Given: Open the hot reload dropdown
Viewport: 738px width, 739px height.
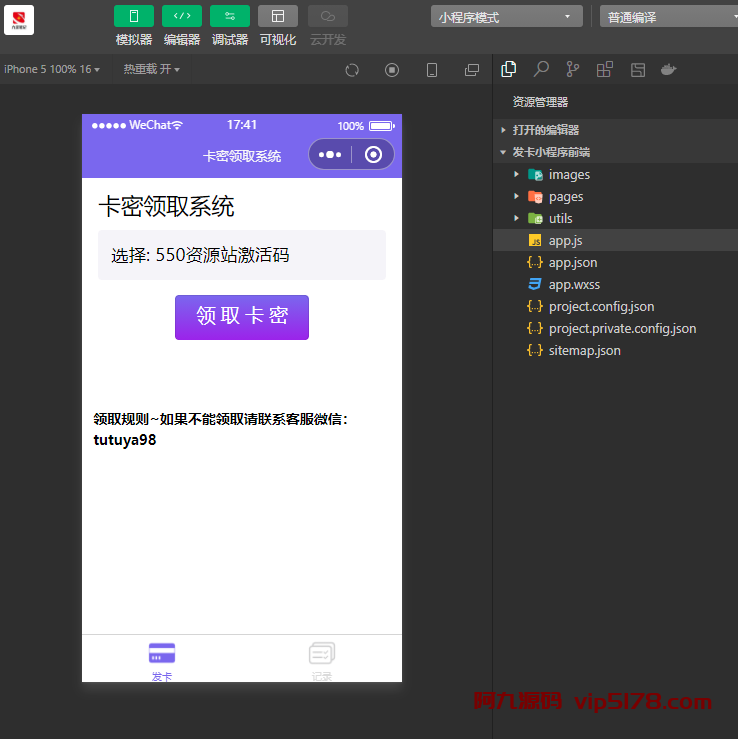Looking at the screenshot, I should pos(151,69).
